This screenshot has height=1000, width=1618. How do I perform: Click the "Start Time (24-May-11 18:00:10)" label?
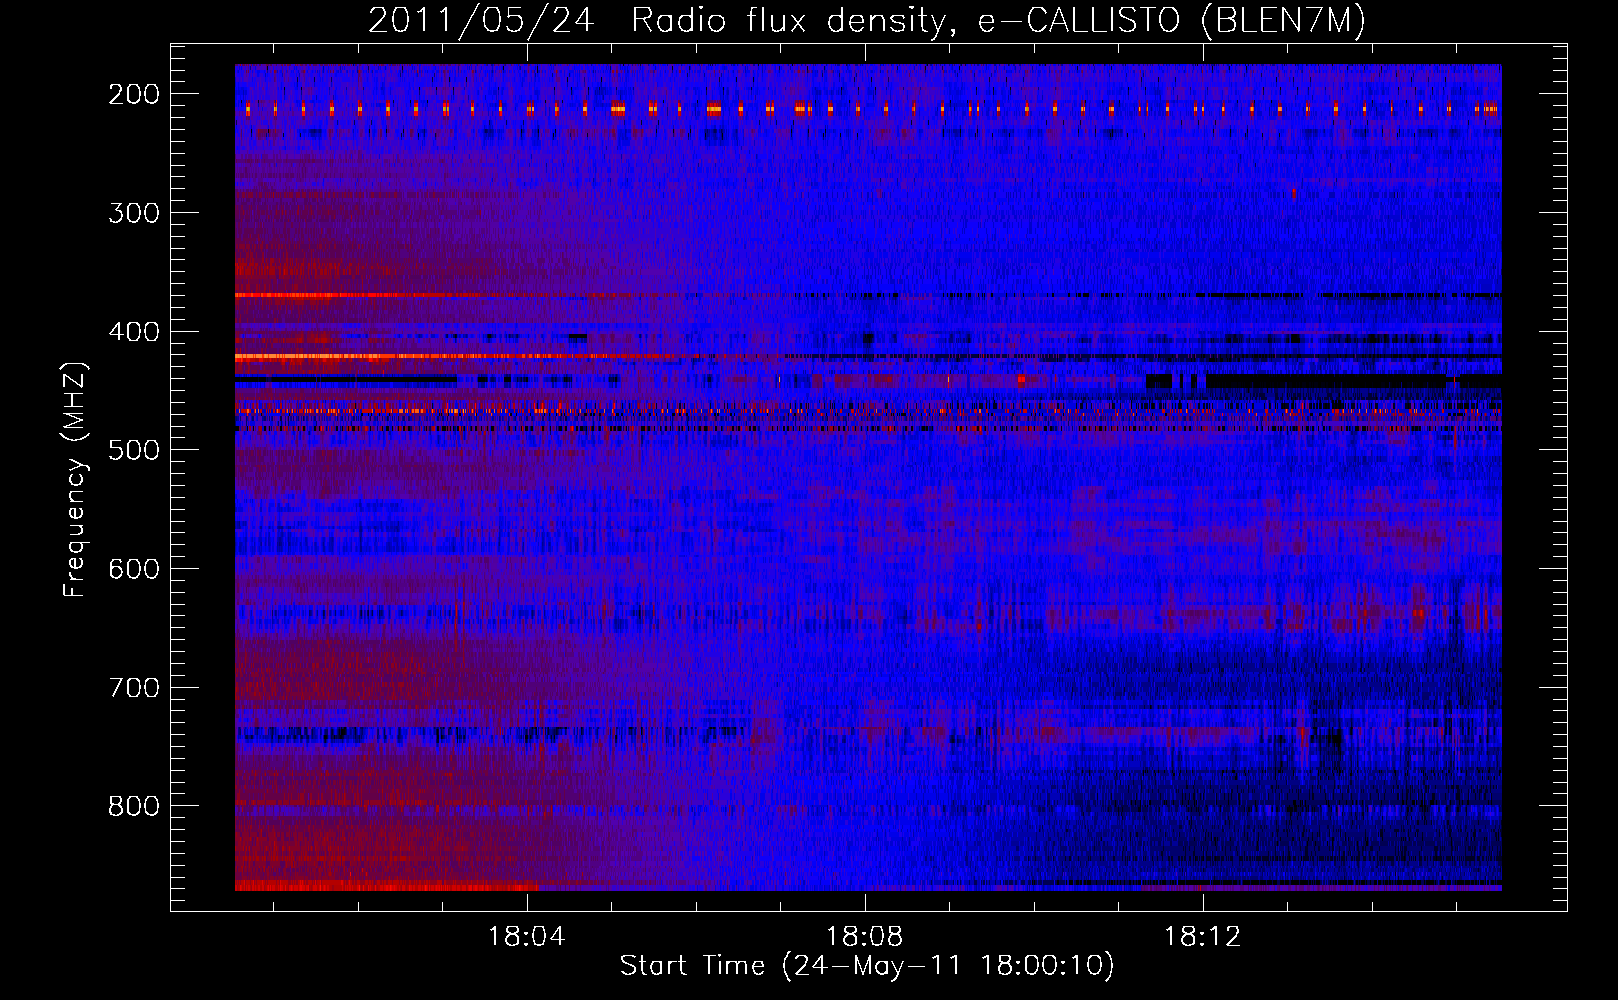867,966
